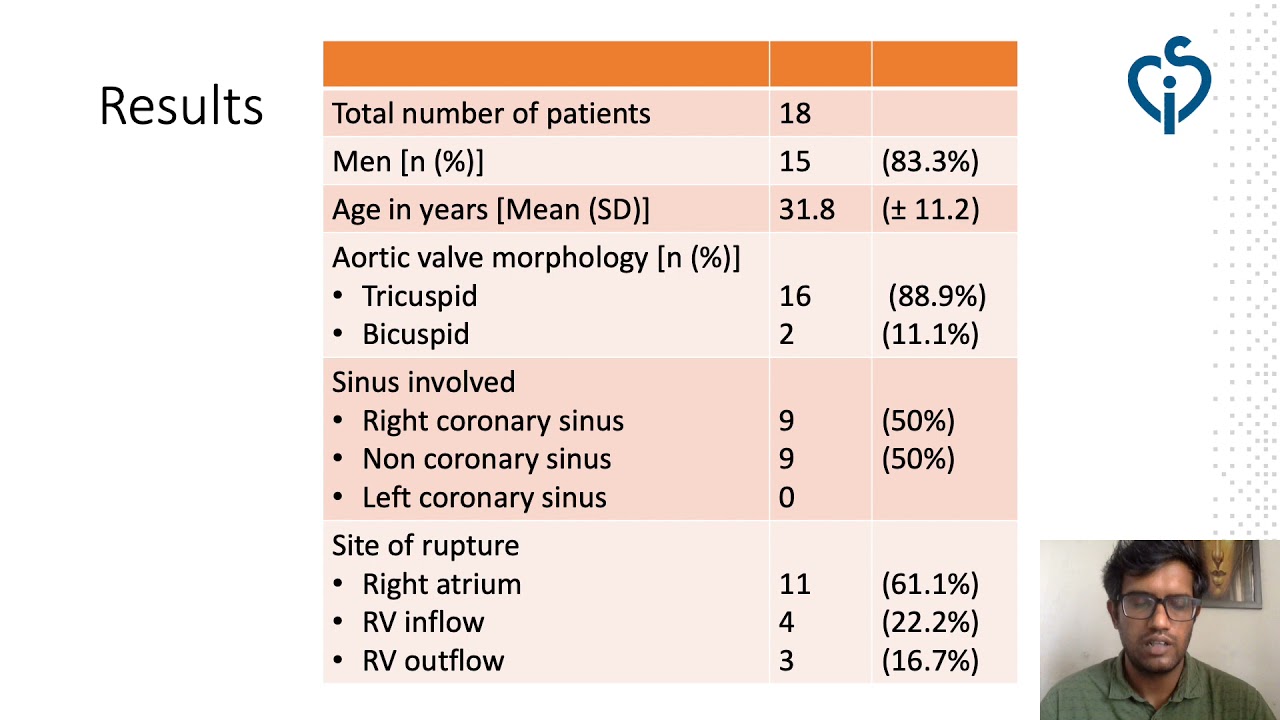Screen dimensions: 1280x720
Task: Click the RV inflow bullet item
Action: click(423, 622)
